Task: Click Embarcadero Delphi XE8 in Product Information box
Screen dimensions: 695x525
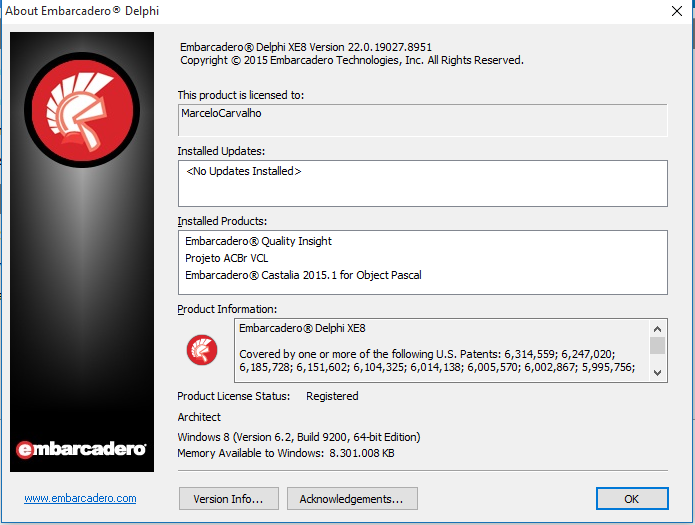Action: point(302,329)
